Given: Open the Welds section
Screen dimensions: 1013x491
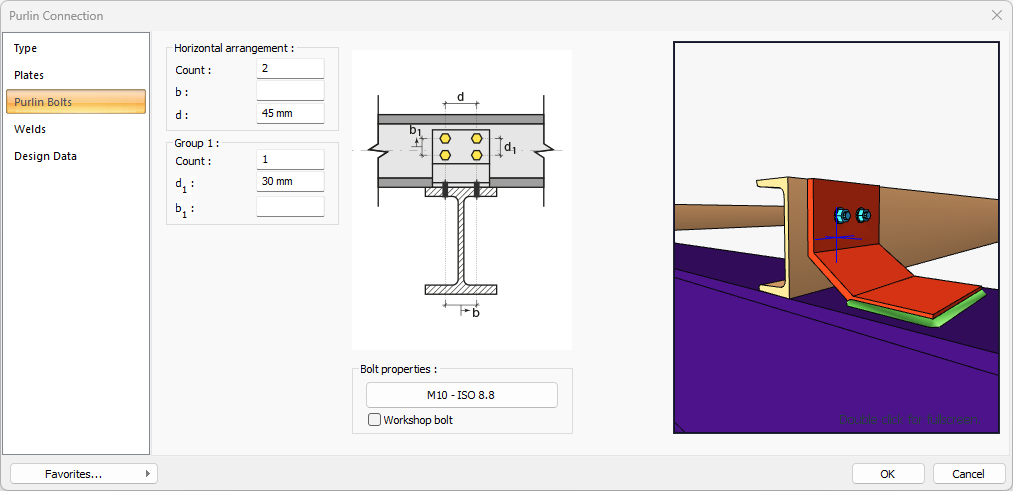Looking at the screenshot, I should [30, 129].
